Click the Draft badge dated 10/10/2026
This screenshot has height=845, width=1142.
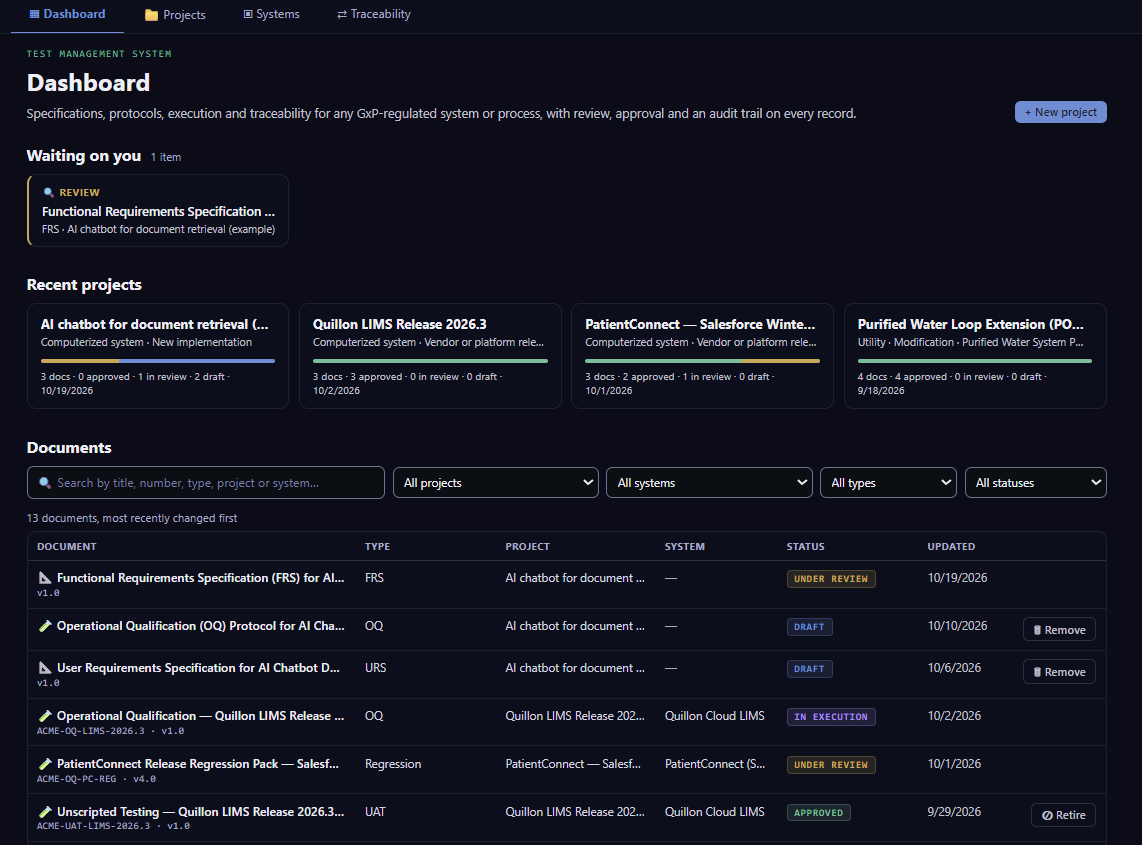[x=809, y=627]
